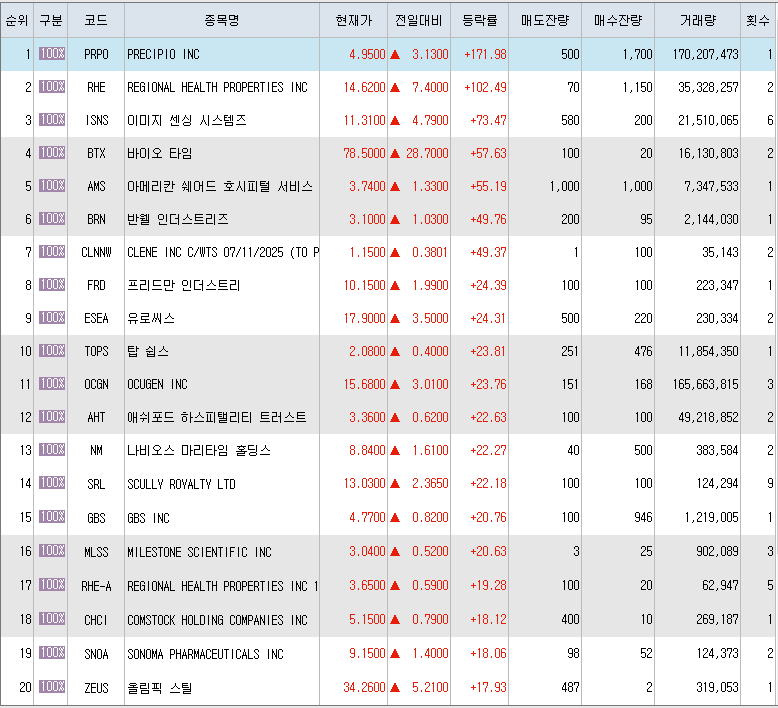Click the up arrow beside 28.7000
Screen dimensions: 778x708
pyautogui.click(x=395, y=153)
